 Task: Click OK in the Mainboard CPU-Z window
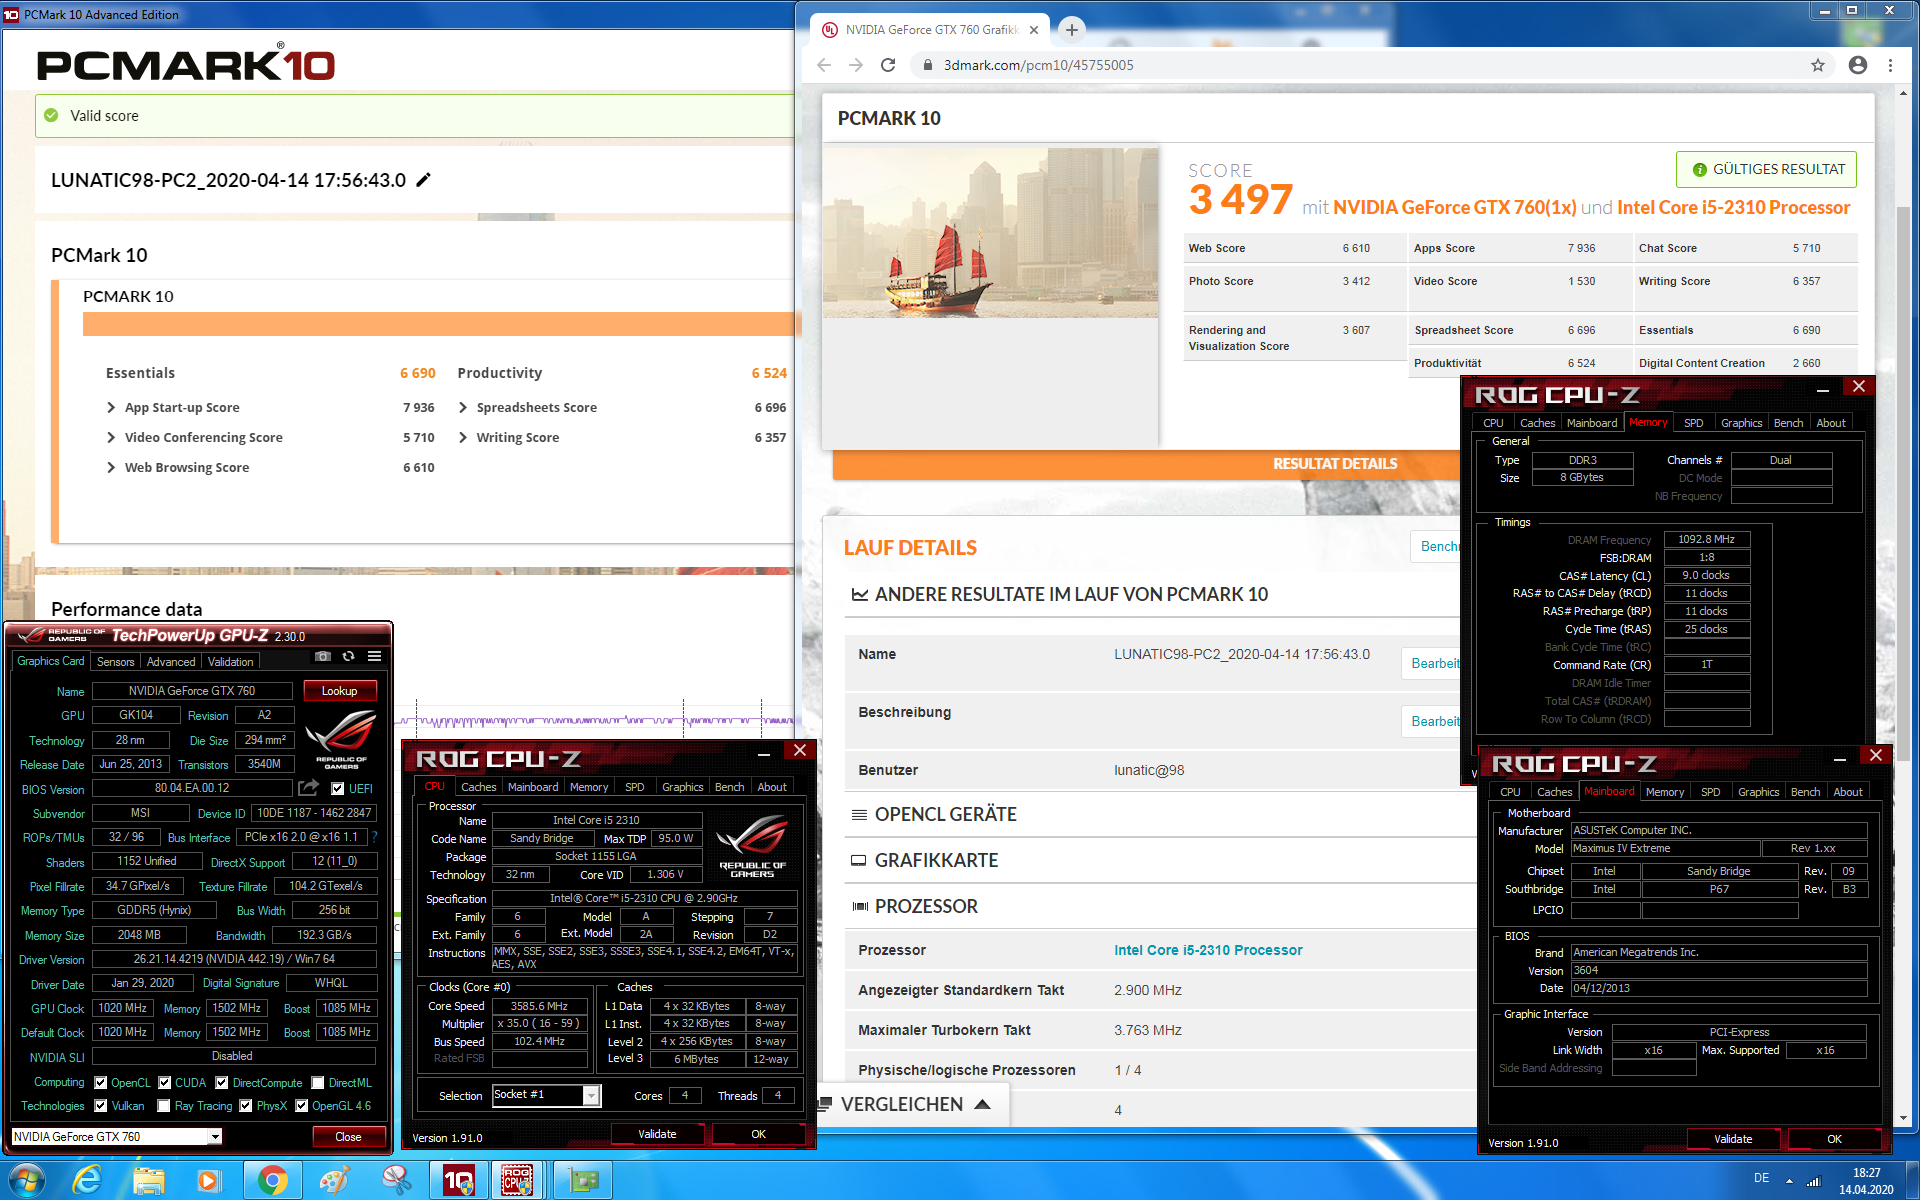(1834, 1139)
